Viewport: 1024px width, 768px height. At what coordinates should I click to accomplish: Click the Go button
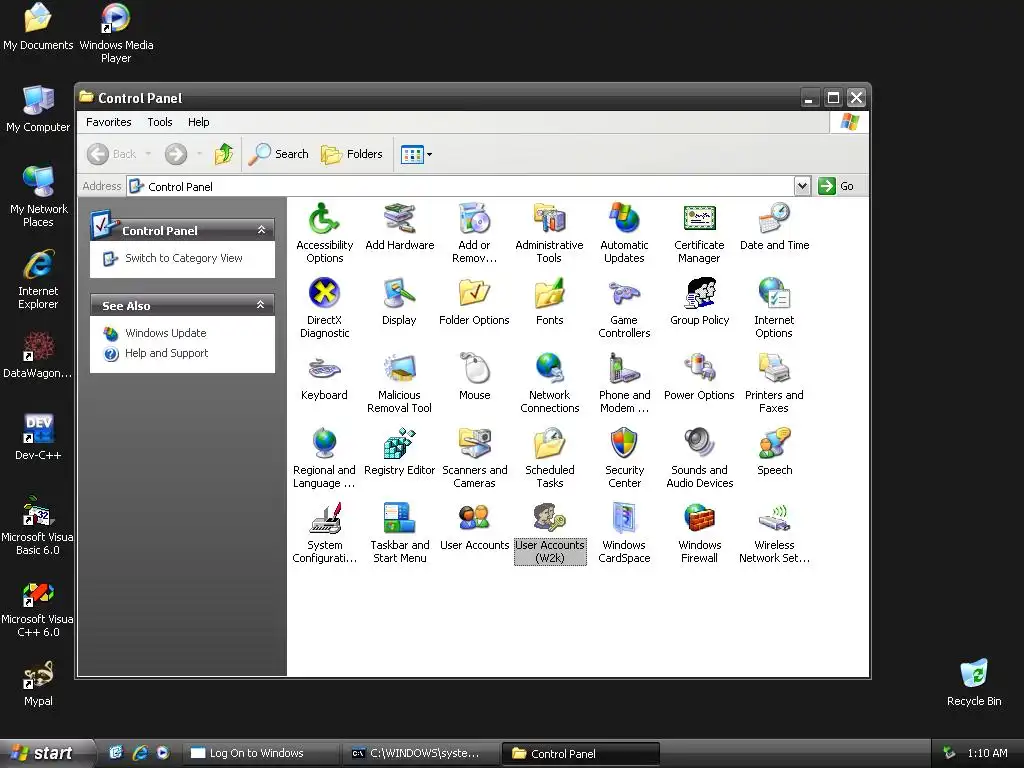pyautogui.click(x=837, y=186)
